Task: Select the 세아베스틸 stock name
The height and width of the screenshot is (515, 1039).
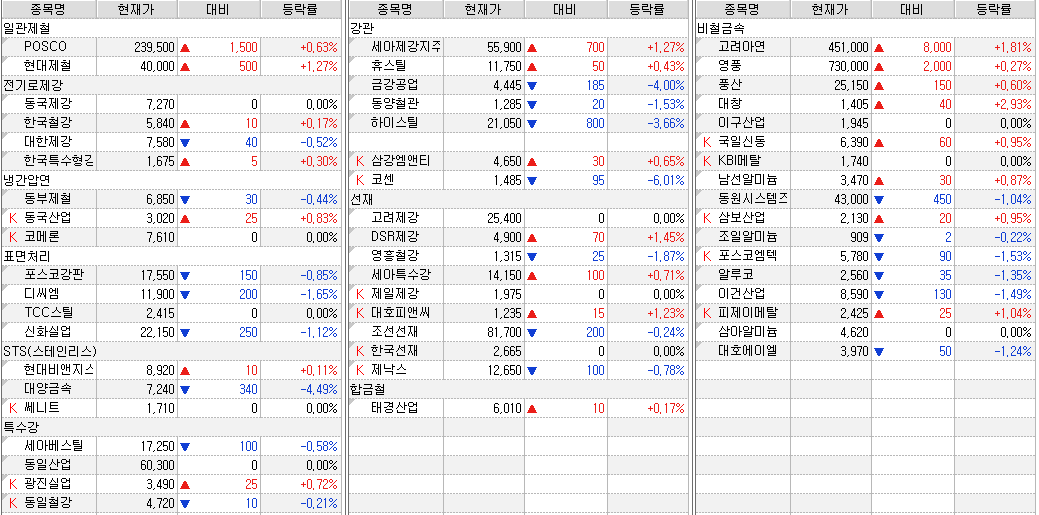Action: (54, 446)
